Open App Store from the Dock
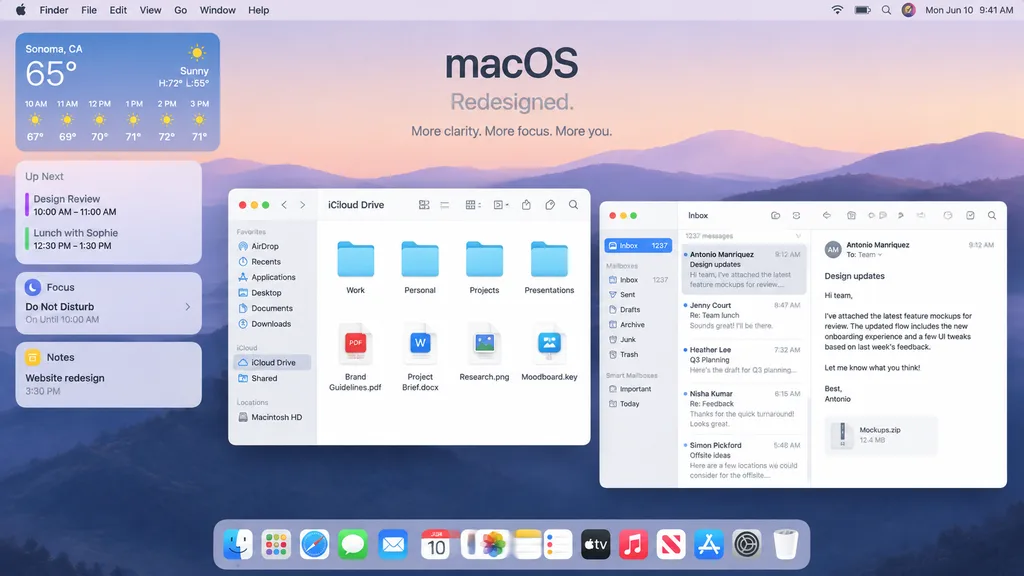Image resolution: width=1024 pixels, height=576 pixels. click(709, 545)
